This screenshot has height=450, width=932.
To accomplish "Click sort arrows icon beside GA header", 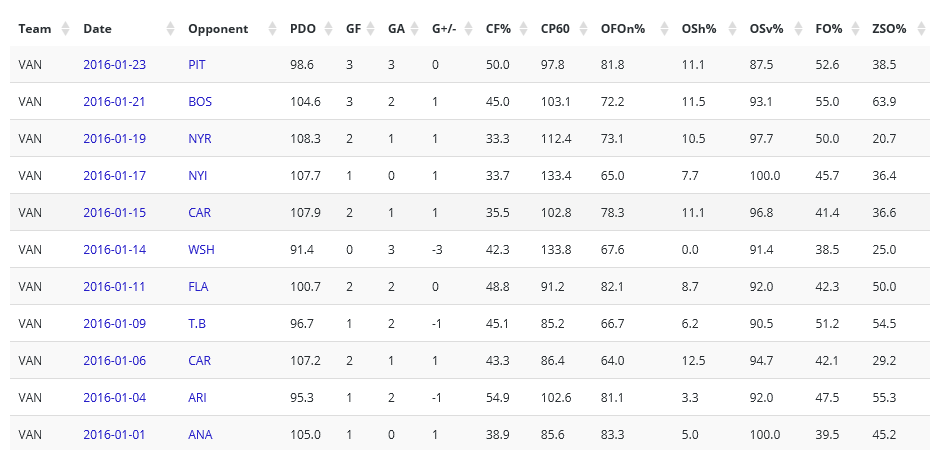I will click(x=414, y=29).
